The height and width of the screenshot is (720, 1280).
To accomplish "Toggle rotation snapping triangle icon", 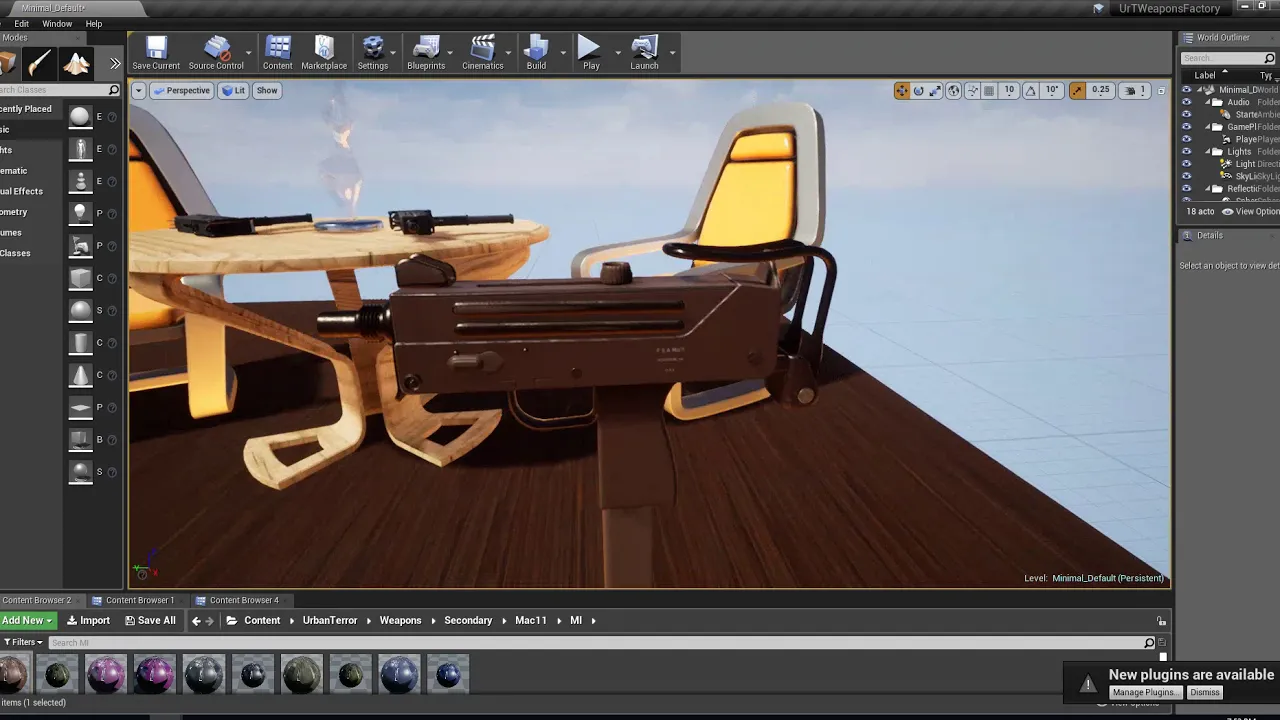I will (1030, 90).
